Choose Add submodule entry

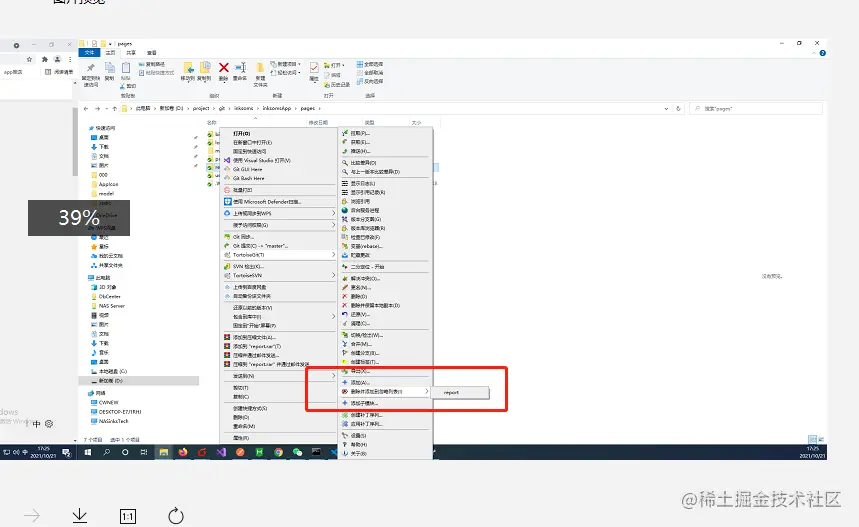coord(385,403)
